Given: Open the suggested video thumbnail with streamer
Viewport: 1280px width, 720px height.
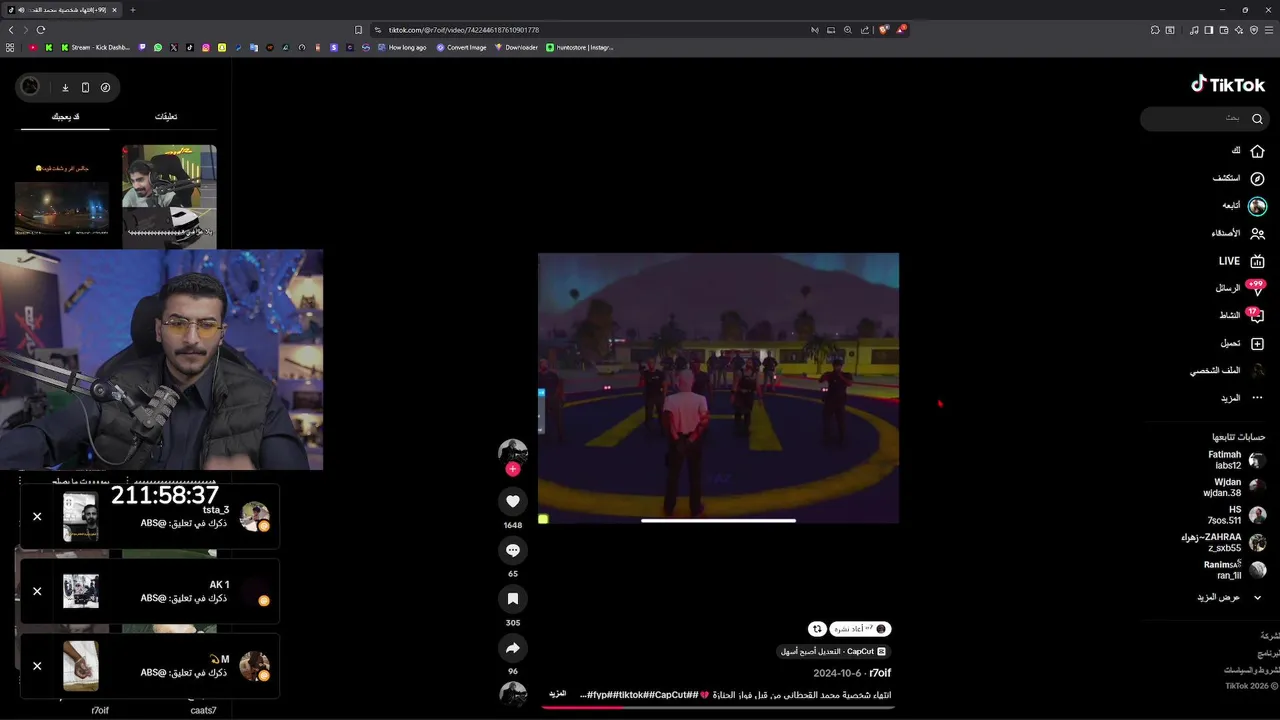Looking at the screenshot, I should [169, 195].
